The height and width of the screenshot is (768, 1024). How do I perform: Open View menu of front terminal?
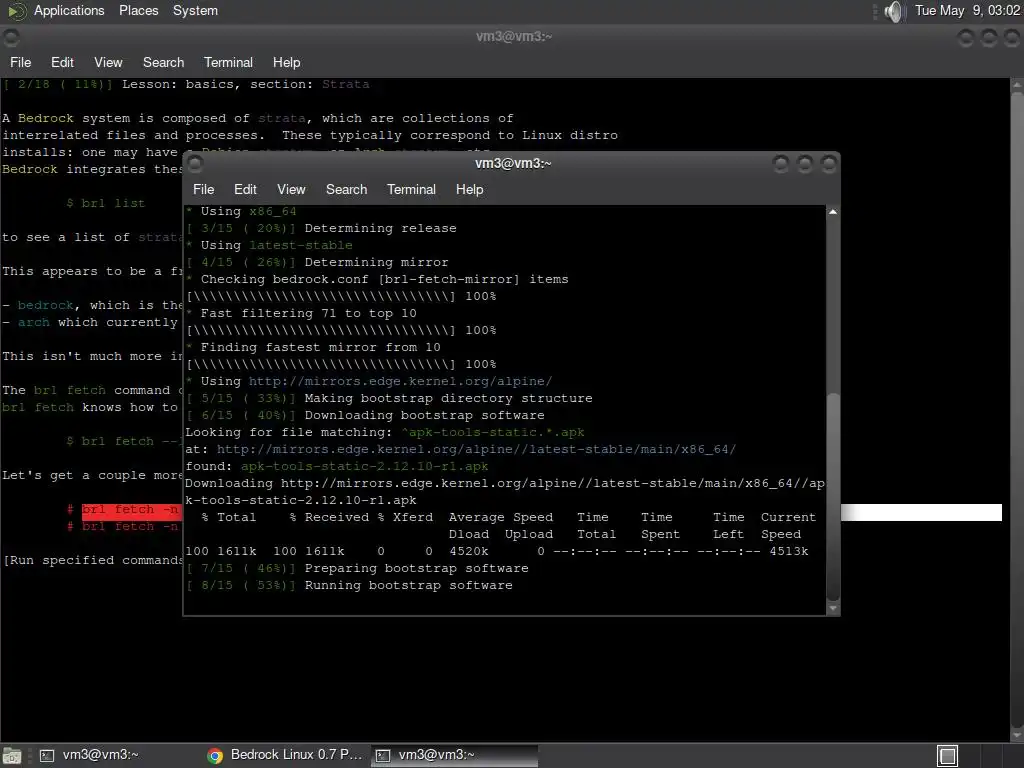tap(291, 189)
